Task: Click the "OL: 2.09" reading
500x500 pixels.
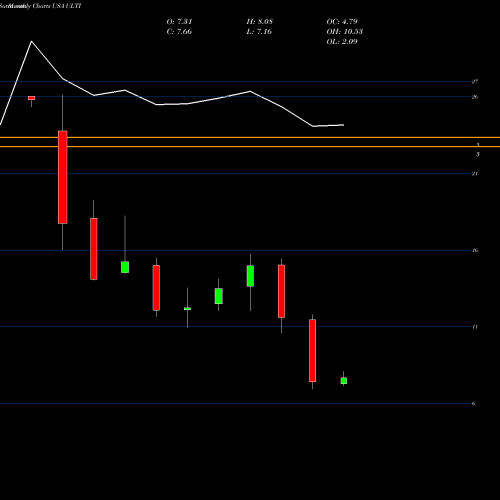Action: point(342,42)
